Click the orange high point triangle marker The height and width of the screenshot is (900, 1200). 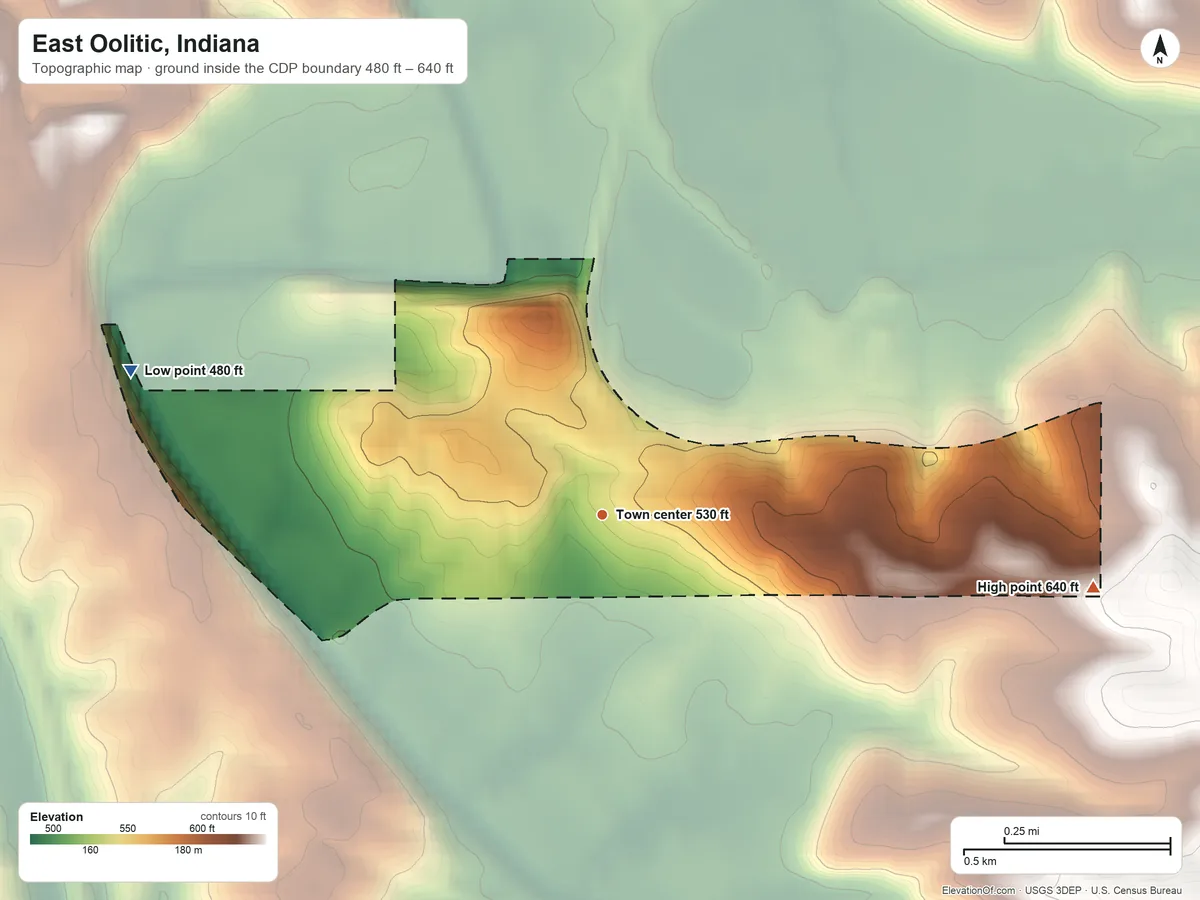[1093, 588]
